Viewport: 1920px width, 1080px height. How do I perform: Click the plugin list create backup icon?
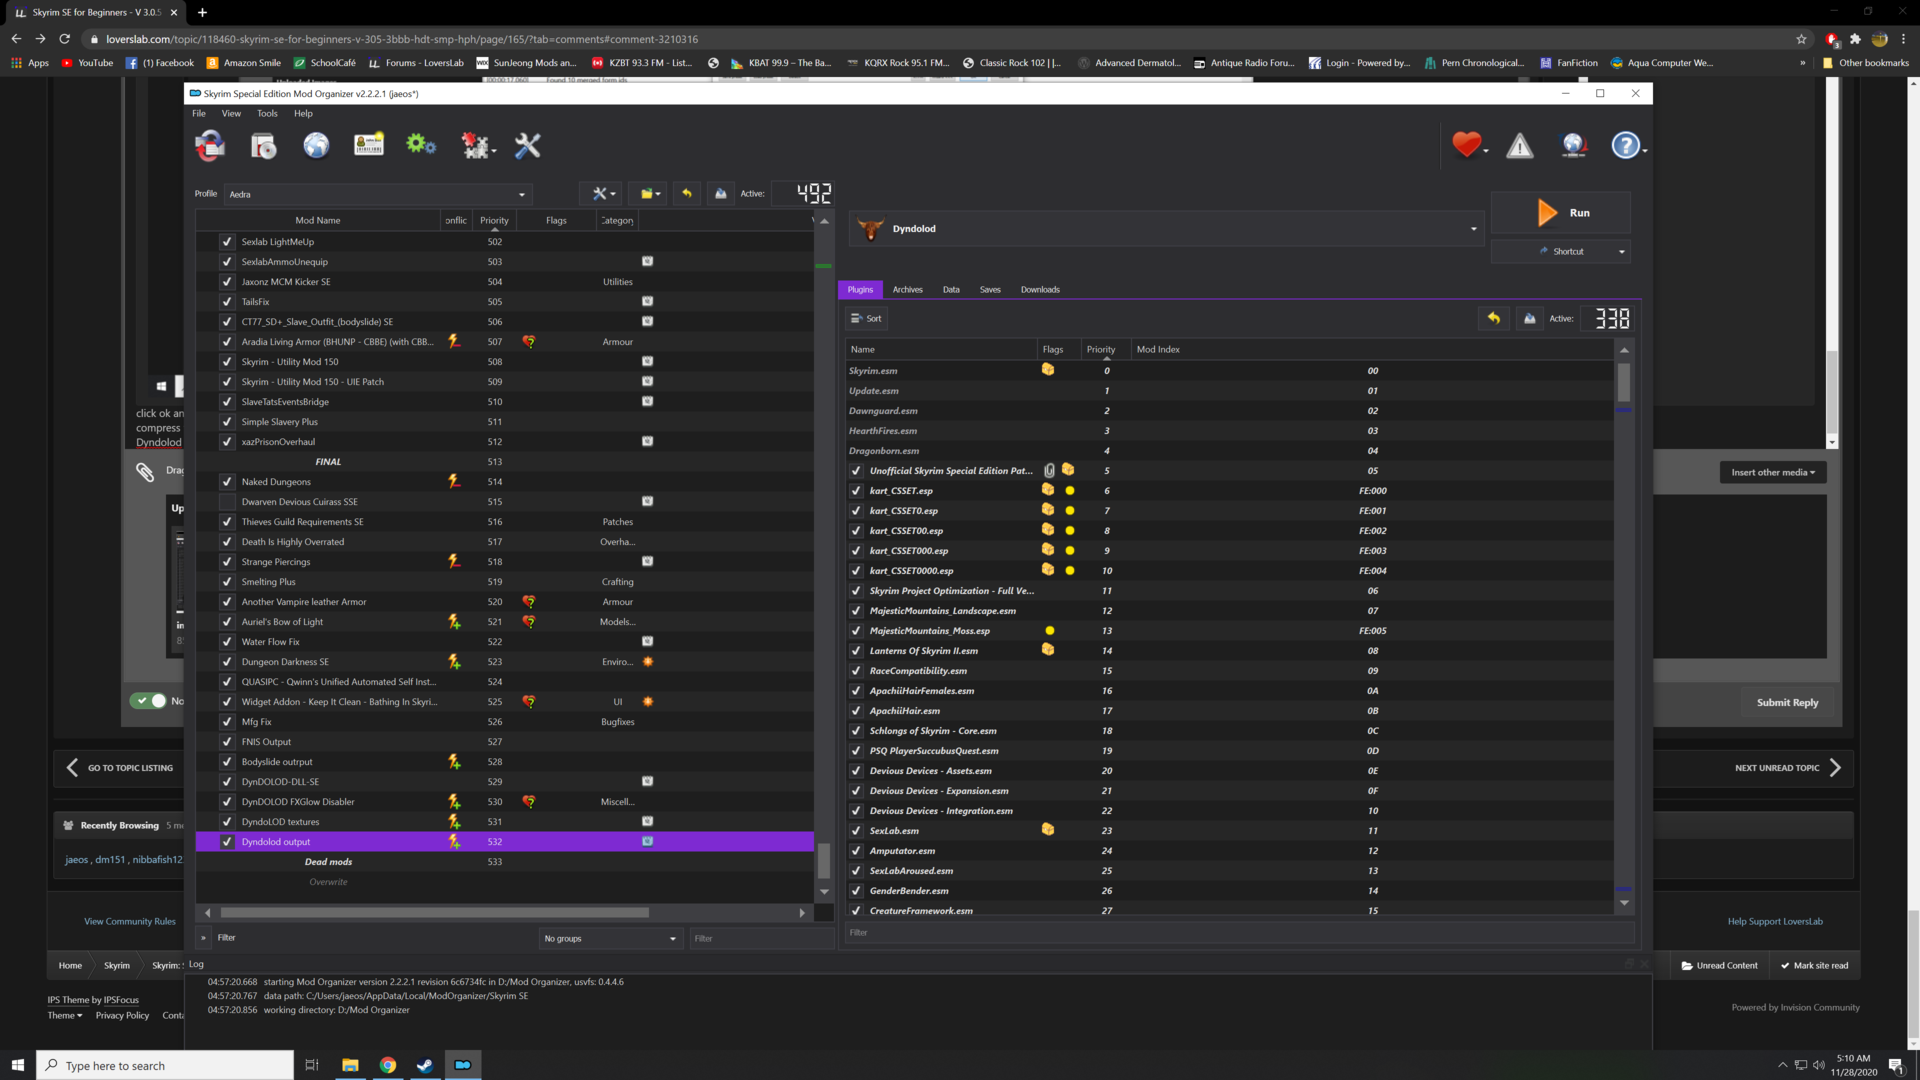[1529, 319]
